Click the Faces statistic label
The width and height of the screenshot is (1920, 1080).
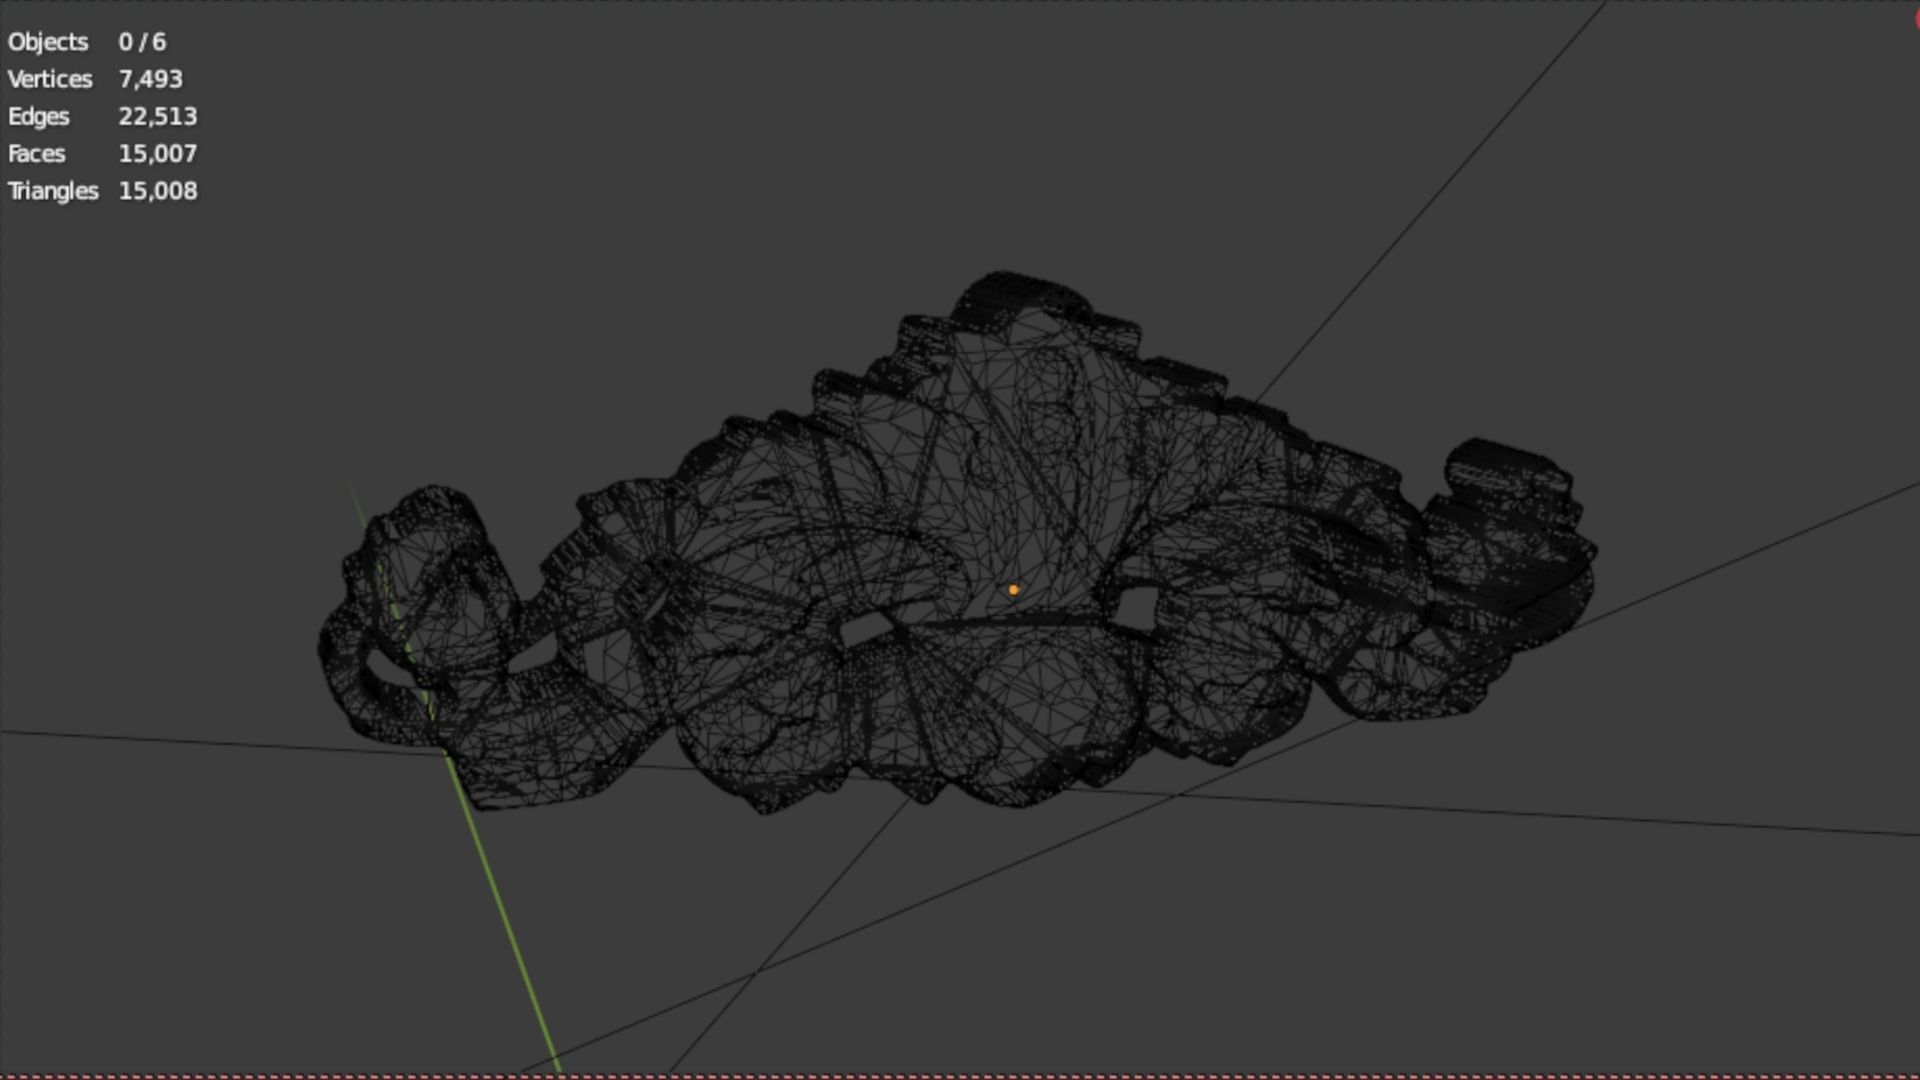[x=37, y=154]
